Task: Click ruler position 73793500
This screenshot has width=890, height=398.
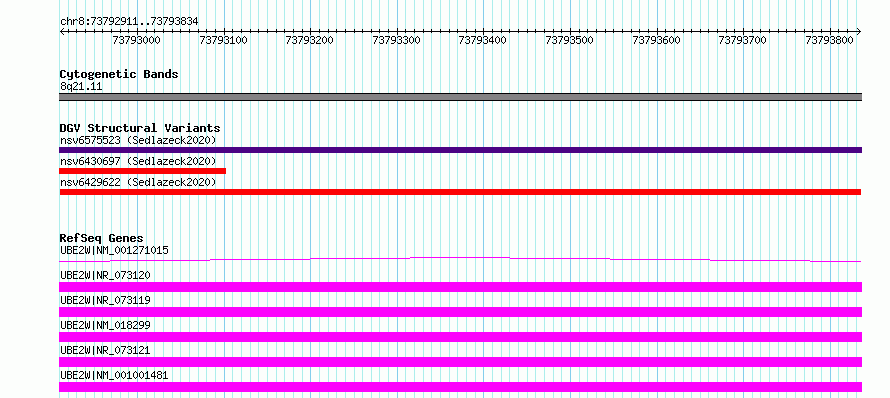Action: click(x=570, y=40)
